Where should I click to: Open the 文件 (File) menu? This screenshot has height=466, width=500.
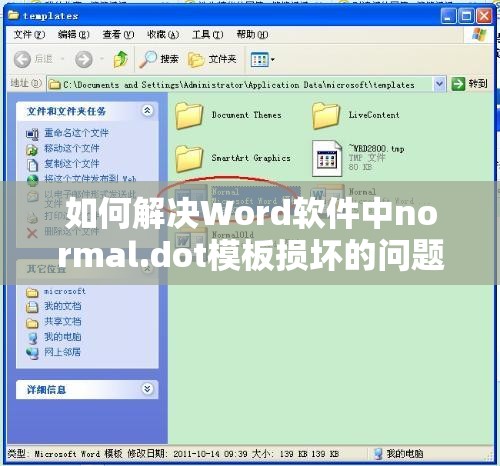tap(29, 34)
